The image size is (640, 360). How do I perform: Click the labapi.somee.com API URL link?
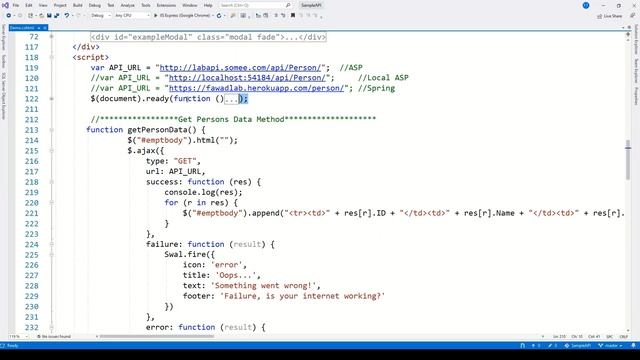click(240, 68)
